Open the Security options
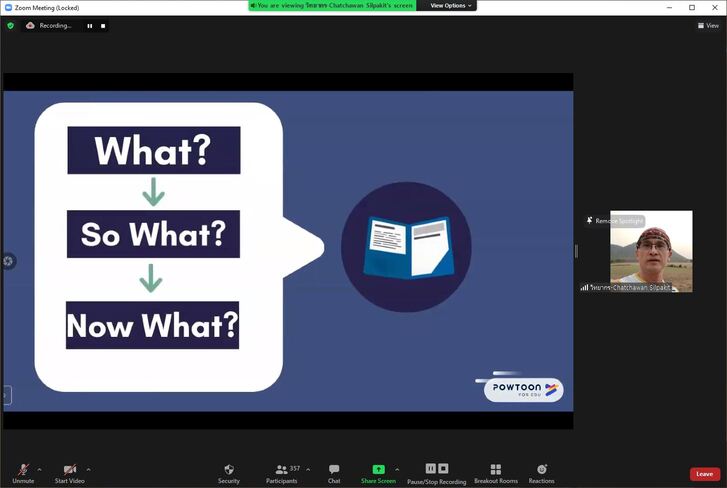This screenshot has height=488, width=727. pyautogui.click(x=229, y=470)
